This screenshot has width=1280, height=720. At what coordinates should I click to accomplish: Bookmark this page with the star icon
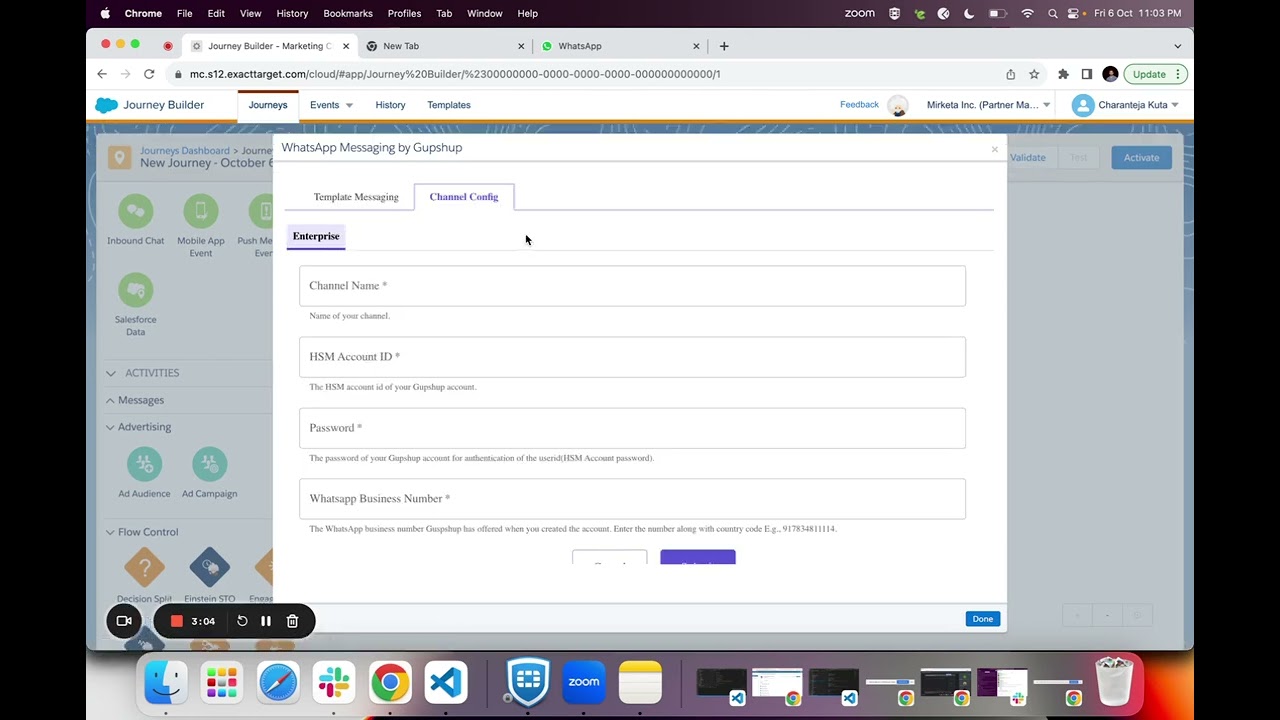coord(1034,74)
